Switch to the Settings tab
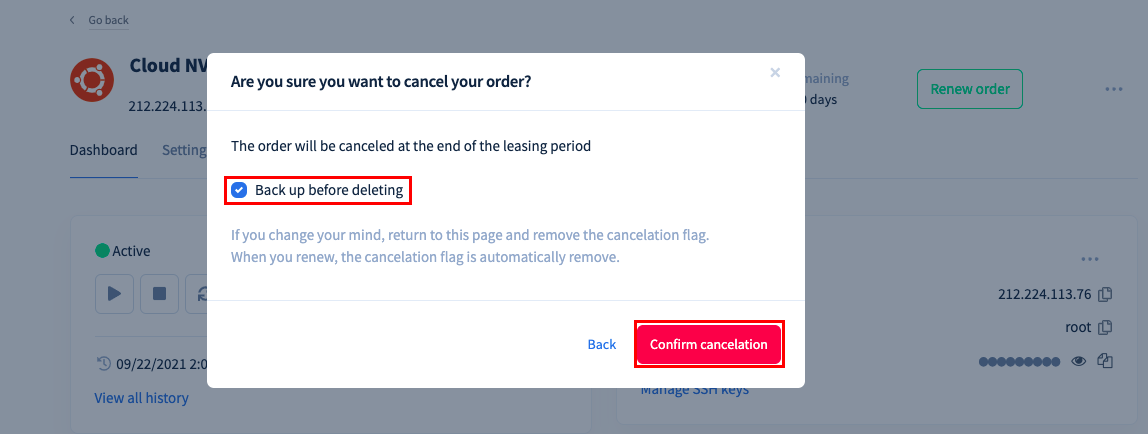Image resolution: width=1148 pixels, height=434 pixels. point(184,150)
